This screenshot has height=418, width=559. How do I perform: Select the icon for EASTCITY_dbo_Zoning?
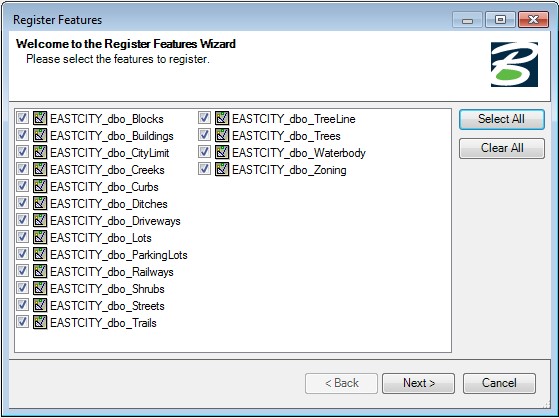(222, 169)
